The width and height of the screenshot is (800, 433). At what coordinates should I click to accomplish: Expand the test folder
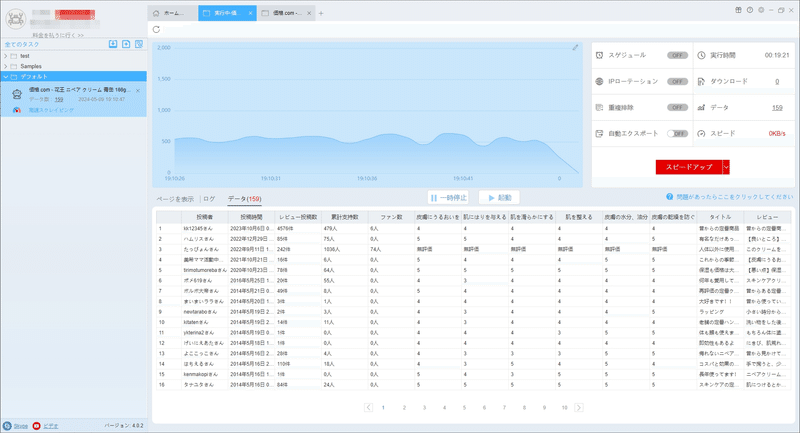(6, 56)
